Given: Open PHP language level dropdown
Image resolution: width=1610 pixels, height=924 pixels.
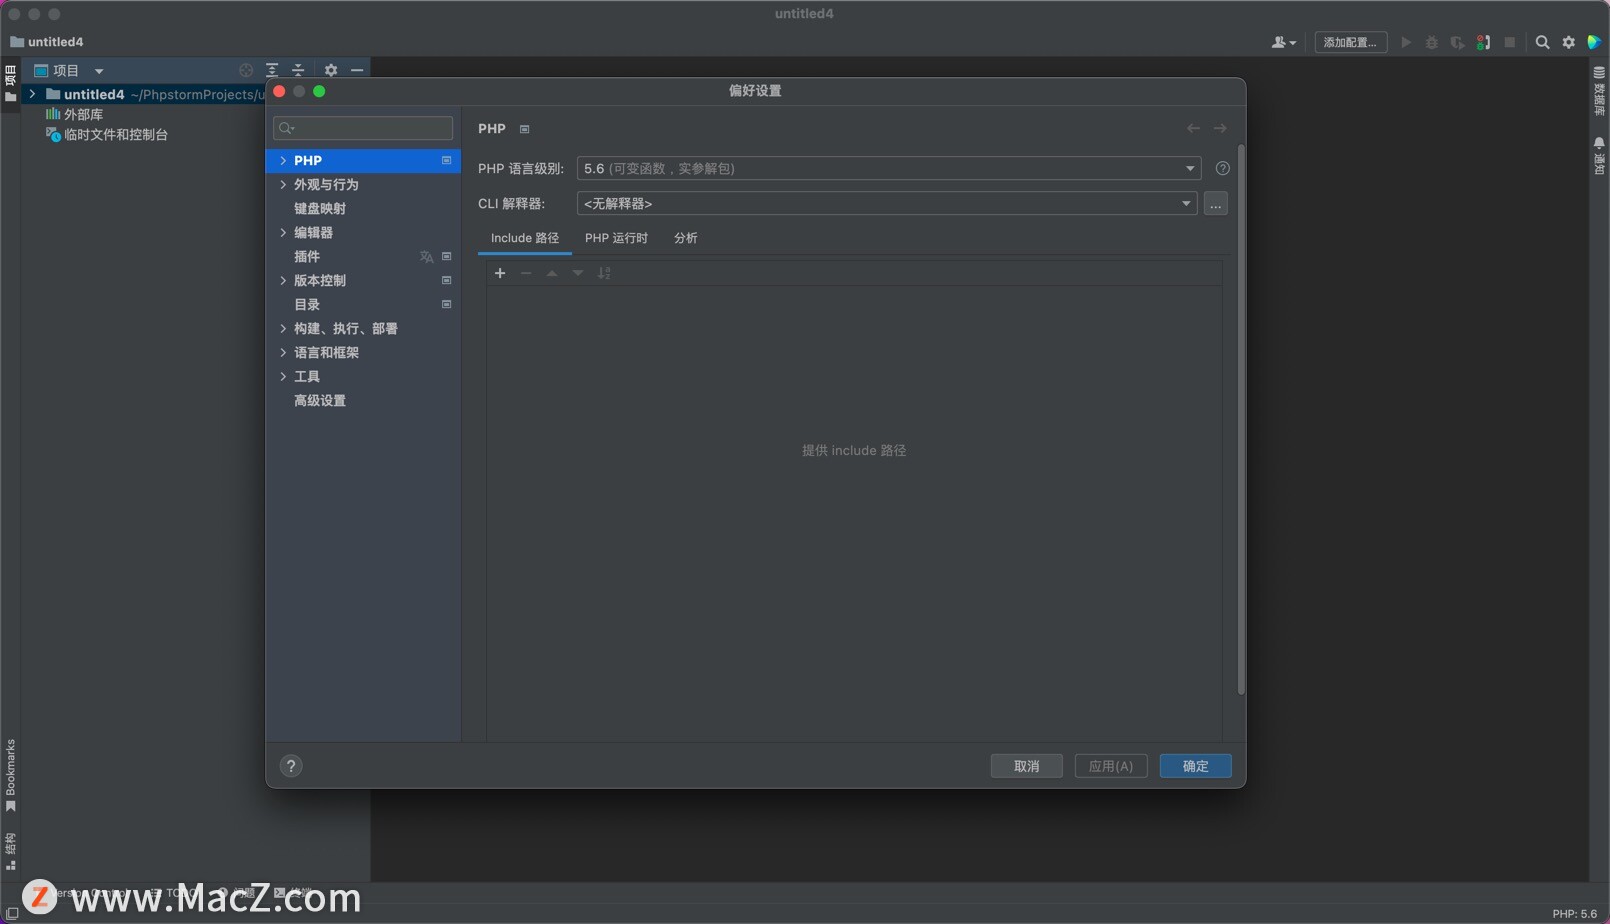Looking at the screenshot, I should [x=889, y=168].
